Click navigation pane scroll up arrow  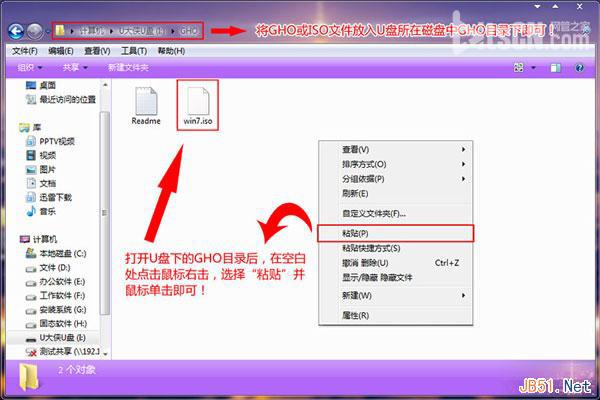[x=105, y=85]
